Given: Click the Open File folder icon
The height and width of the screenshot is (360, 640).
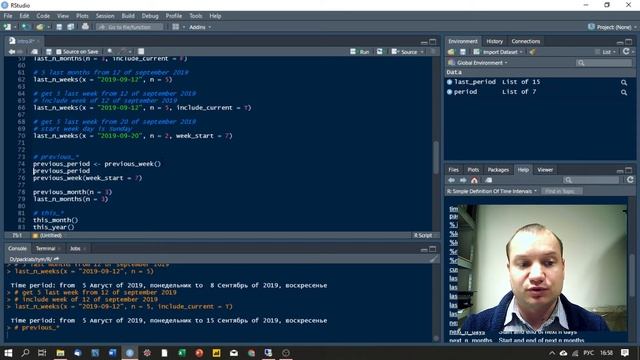Looking at the screenshot, I should click(40, 27).
